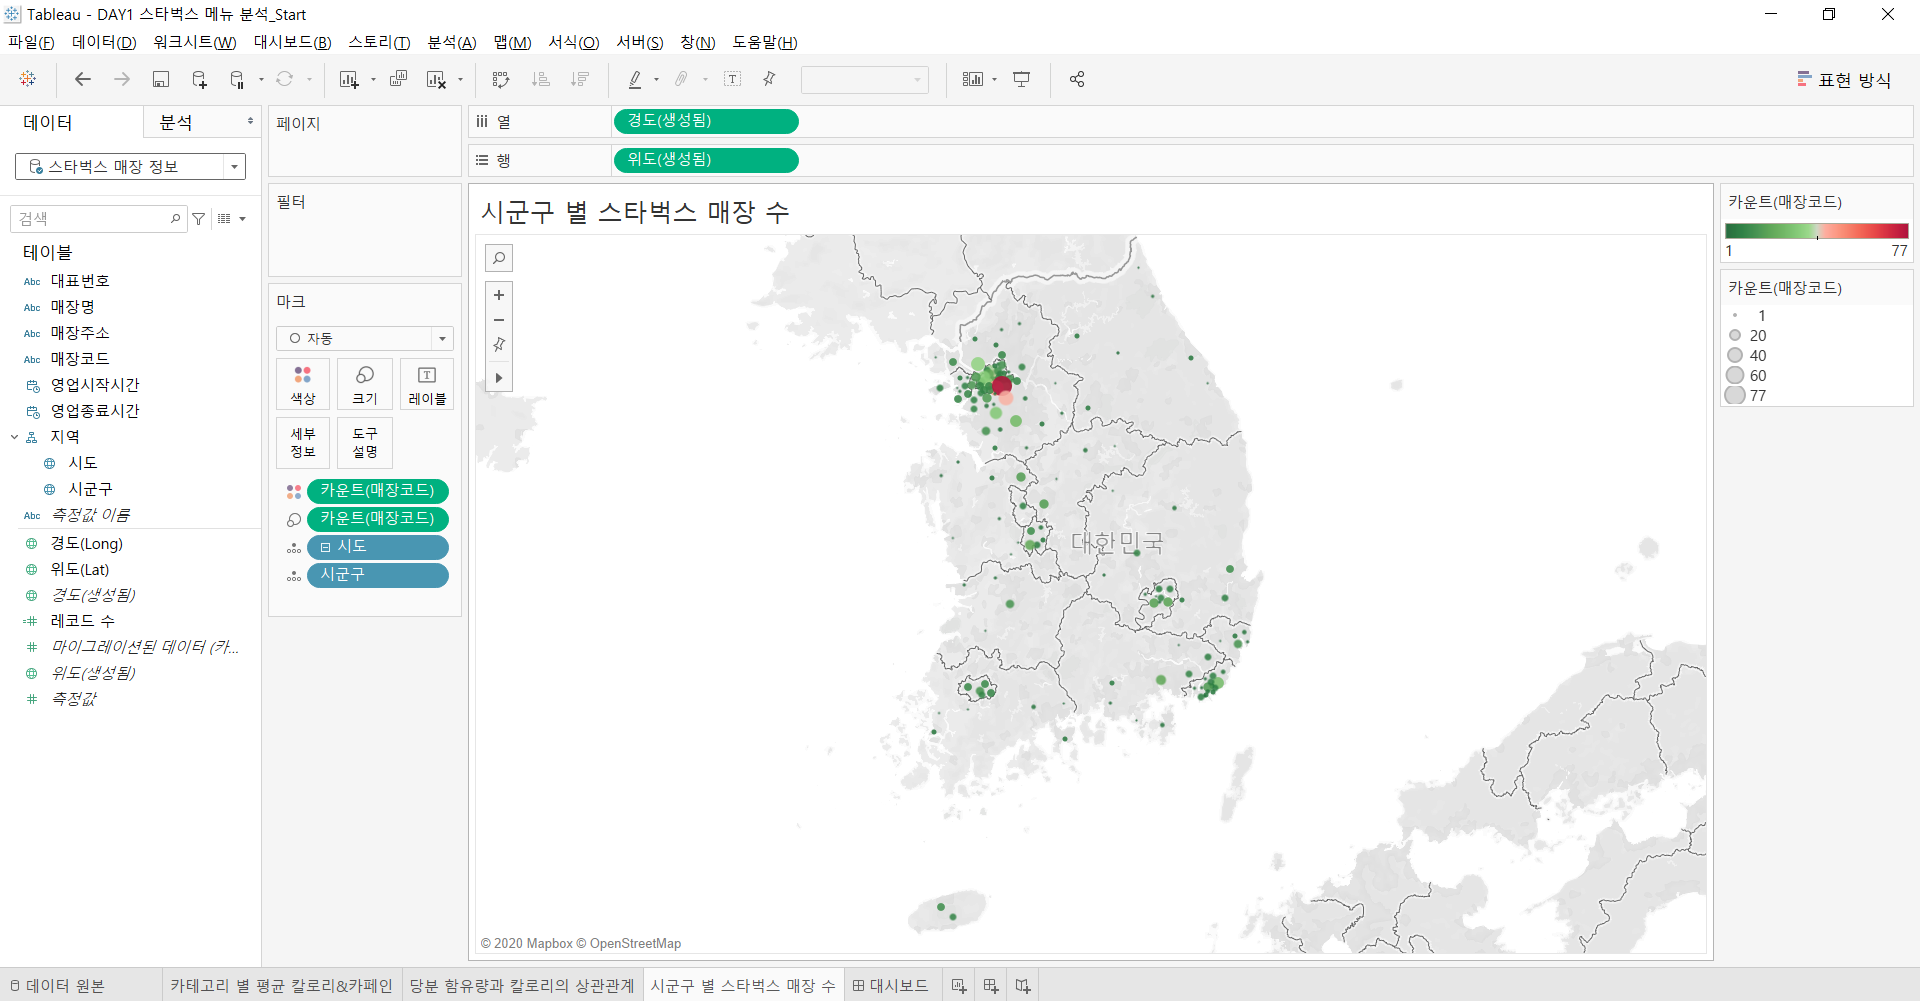Expand the map tools arrow button
This screenshot has width=1920, height=1001.
499,378
